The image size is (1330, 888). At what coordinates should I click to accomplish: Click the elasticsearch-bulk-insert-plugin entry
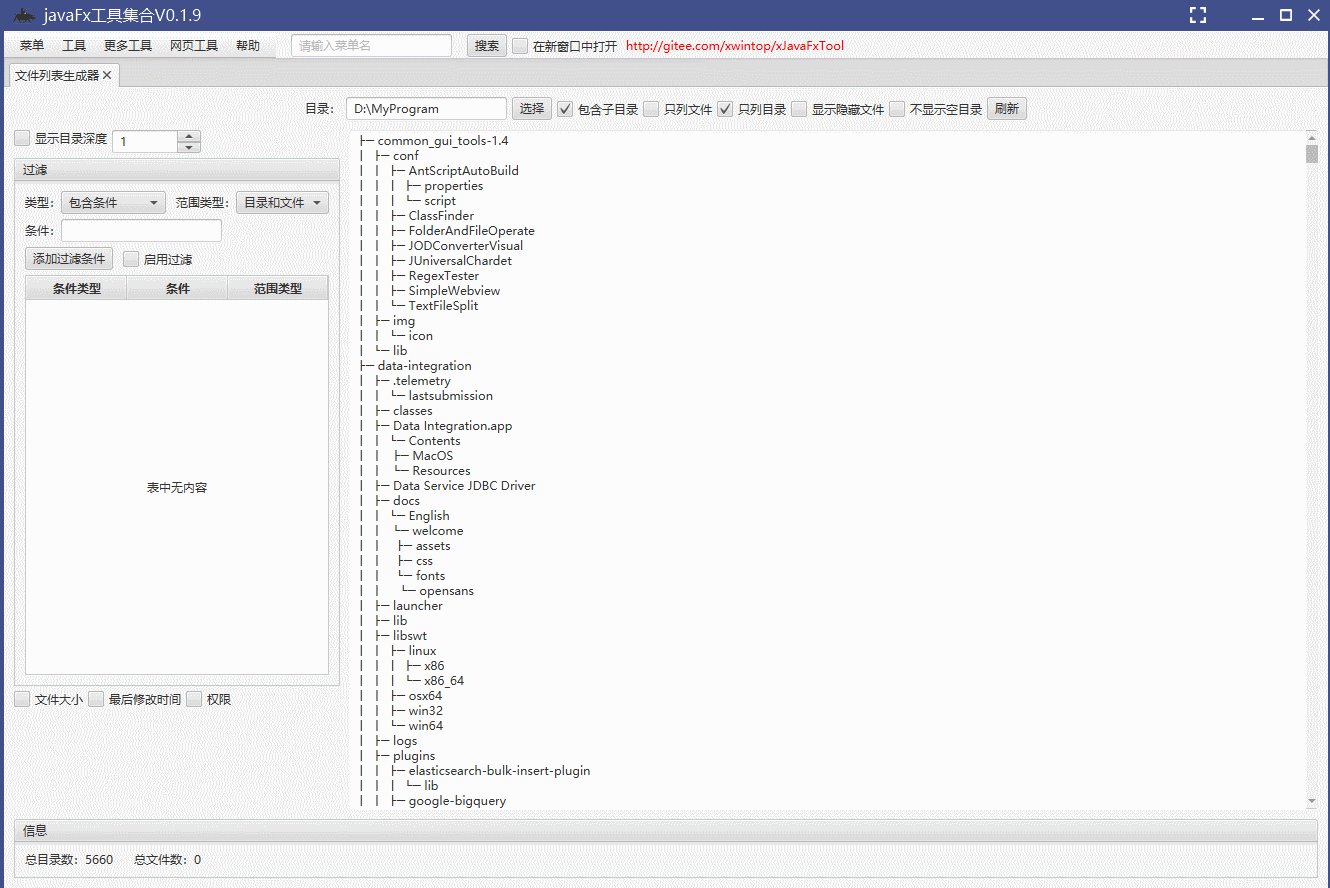coord(499,771)
